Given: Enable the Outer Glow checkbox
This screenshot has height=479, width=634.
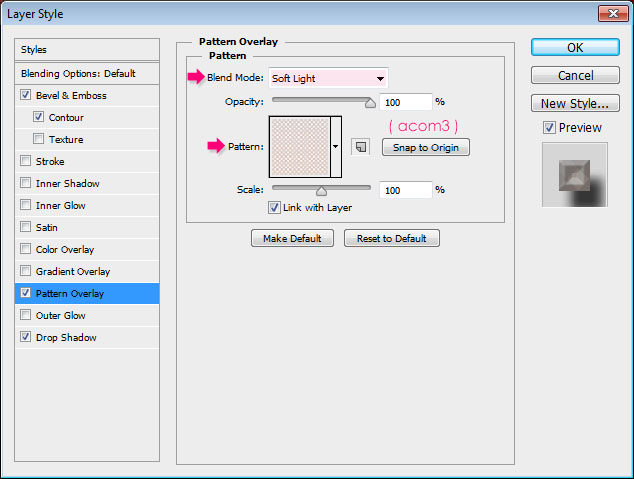Looking at the screenshot, I should click(x=25, y=315).
